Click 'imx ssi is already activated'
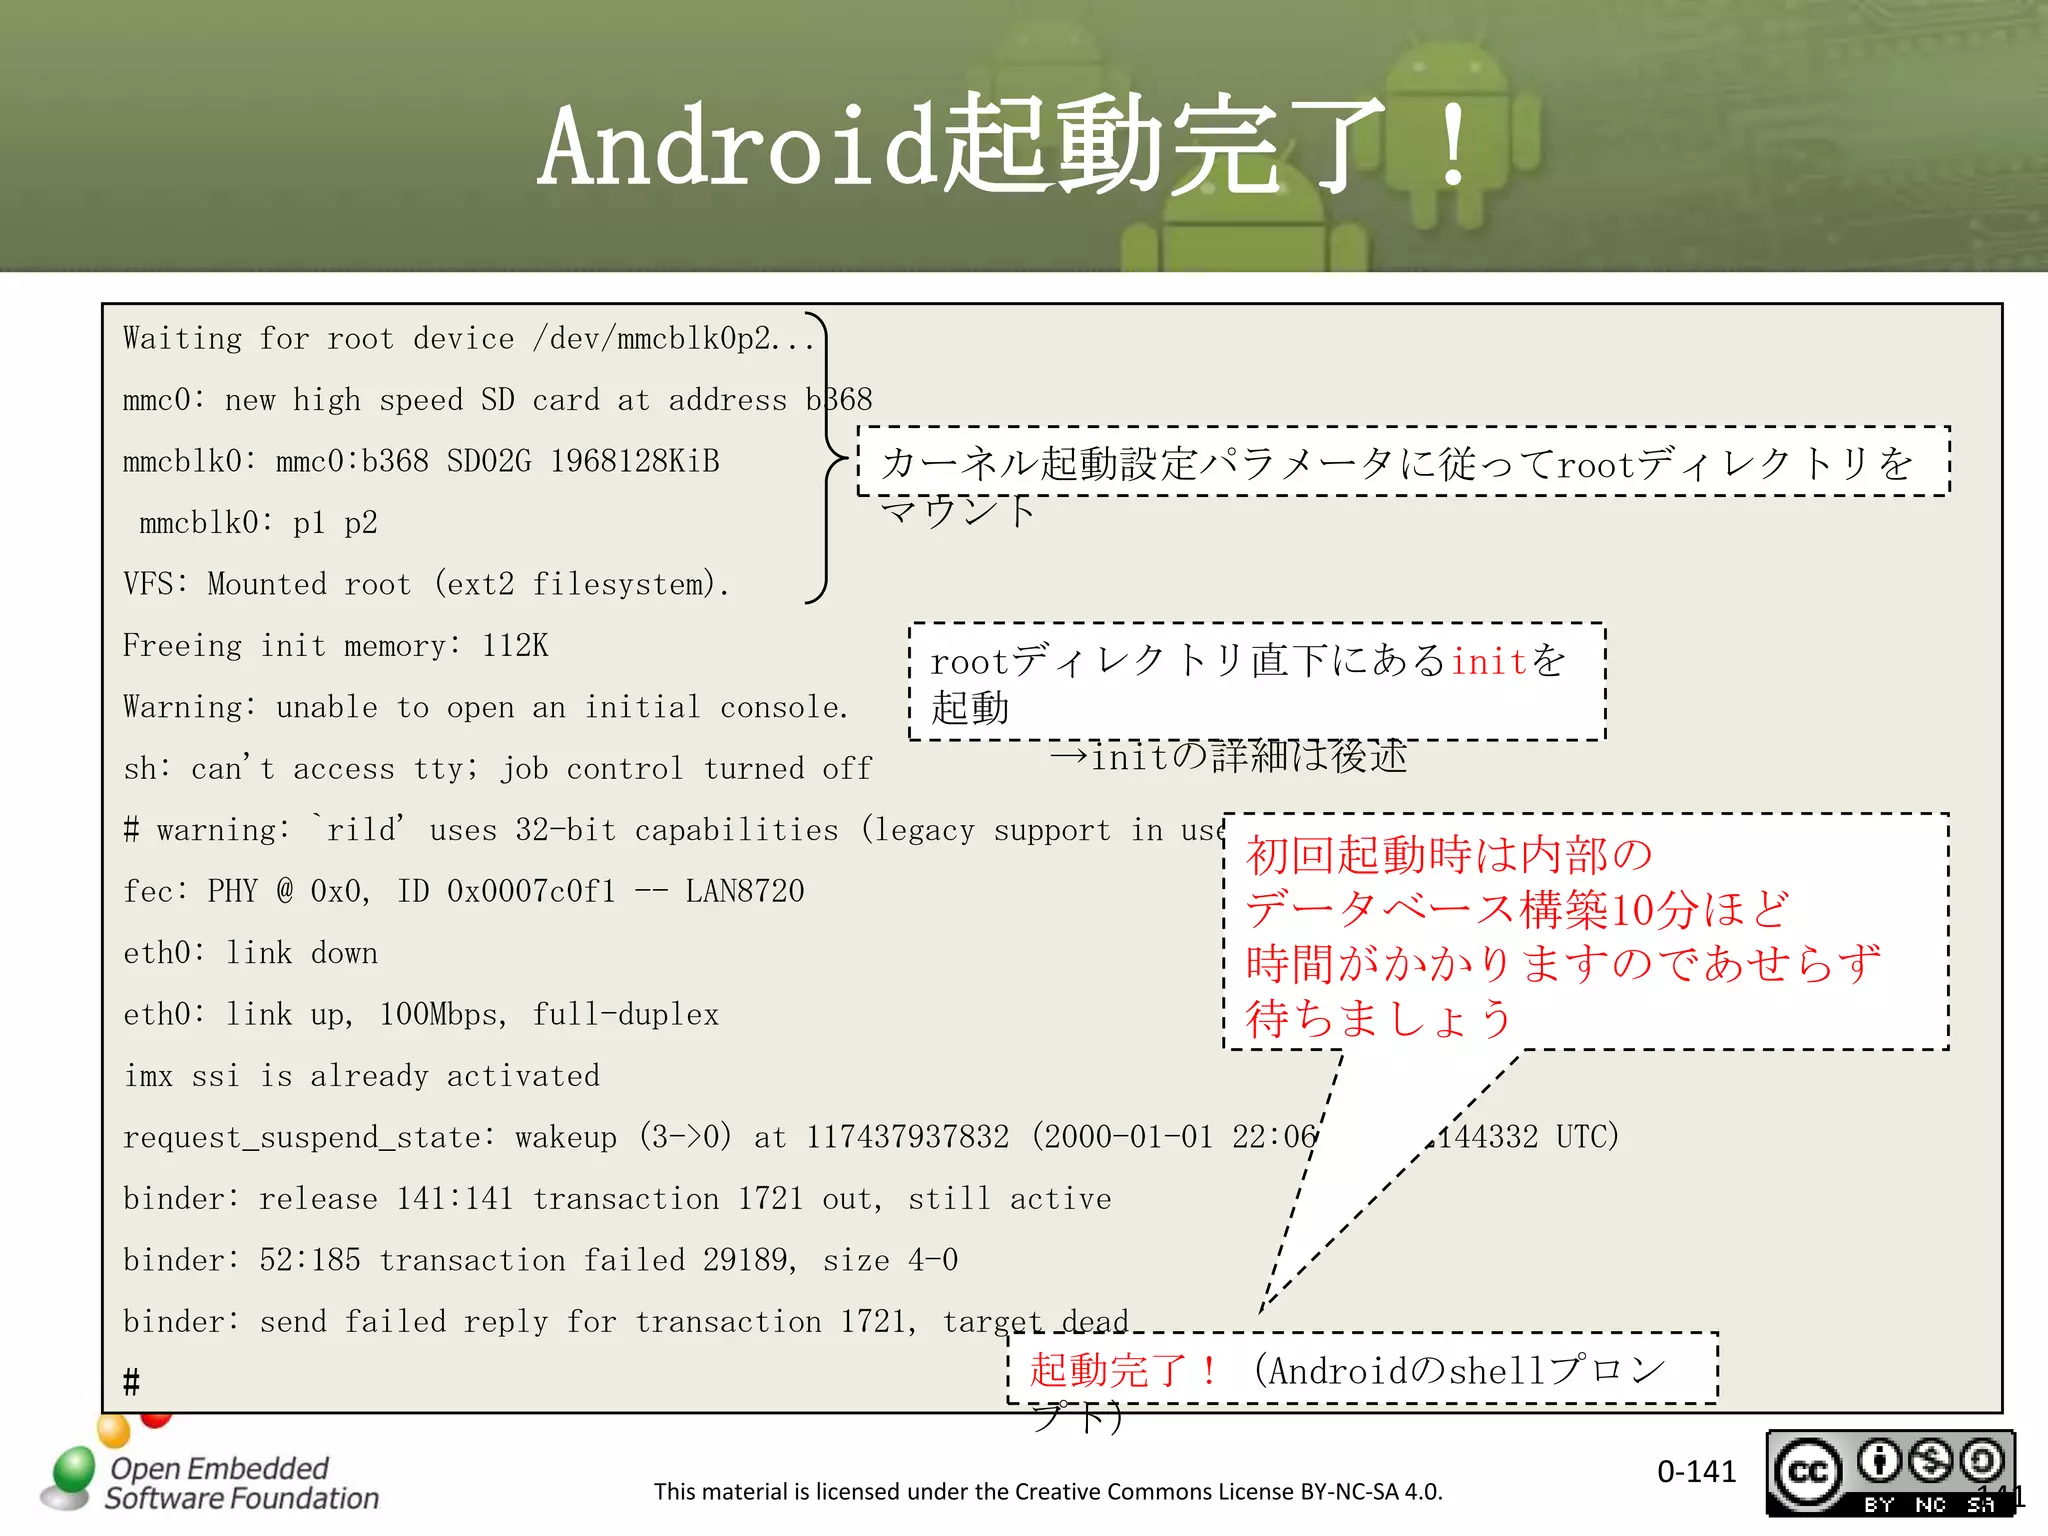Viewport: 2048px width, 1536px height. click(361, 1076)
